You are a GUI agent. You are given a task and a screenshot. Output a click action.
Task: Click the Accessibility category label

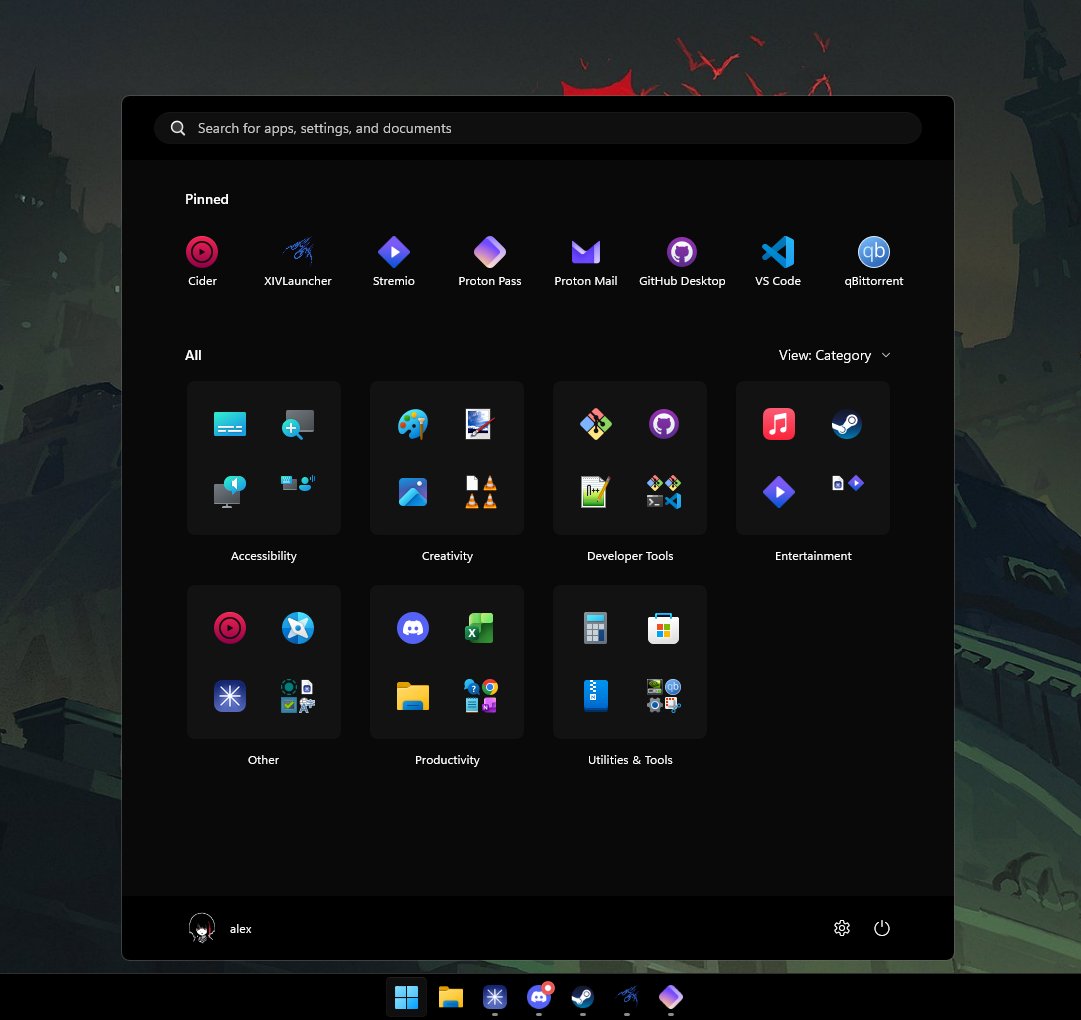[x=263, y=555]
